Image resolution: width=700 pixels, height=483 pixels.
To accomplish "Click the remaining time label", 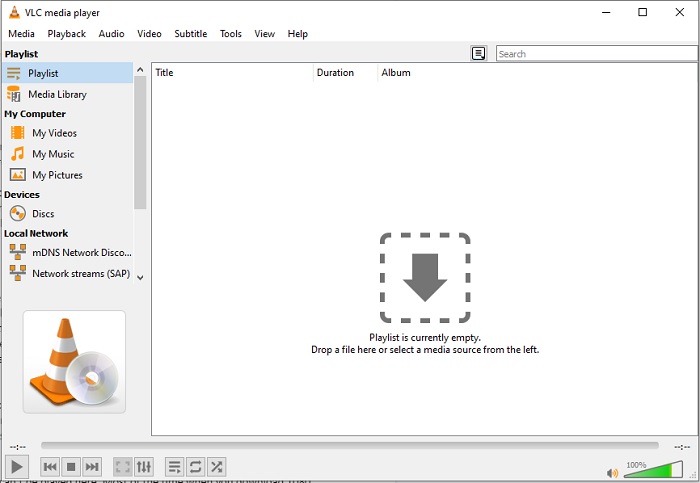I will (682, 447).
